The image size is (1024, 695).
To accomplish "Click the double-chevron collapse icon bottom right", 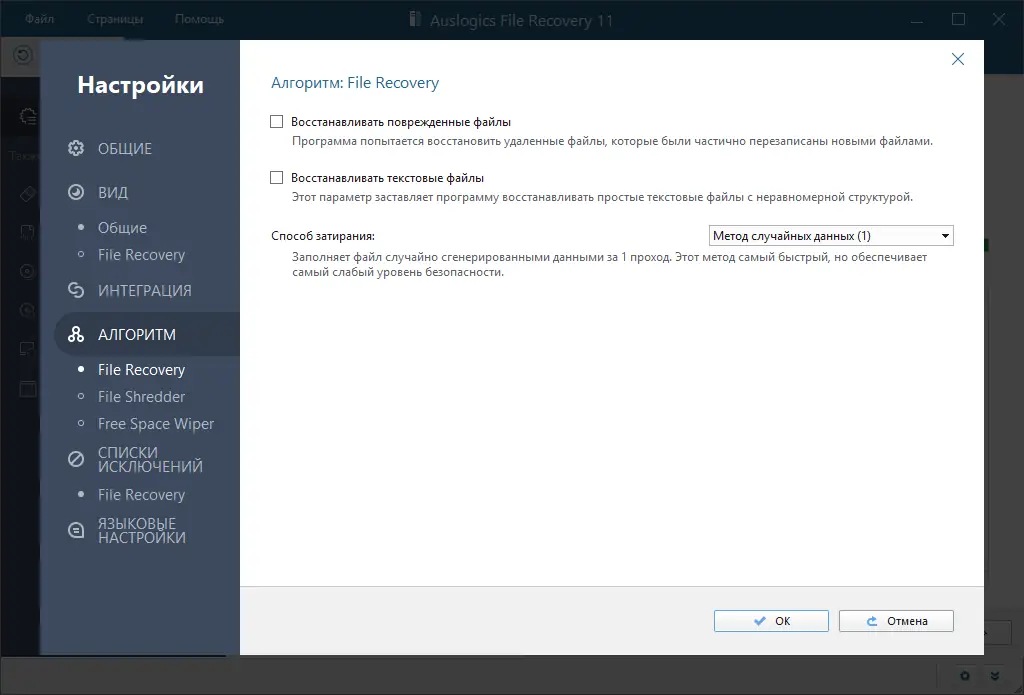I will [994, 676].
